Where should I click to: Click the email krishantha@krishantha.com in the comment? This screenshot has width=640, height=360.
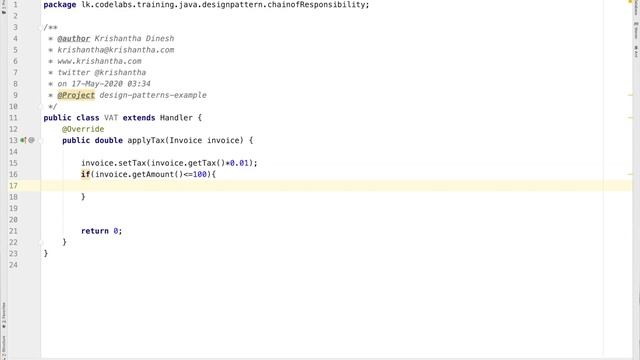[116, 50]
